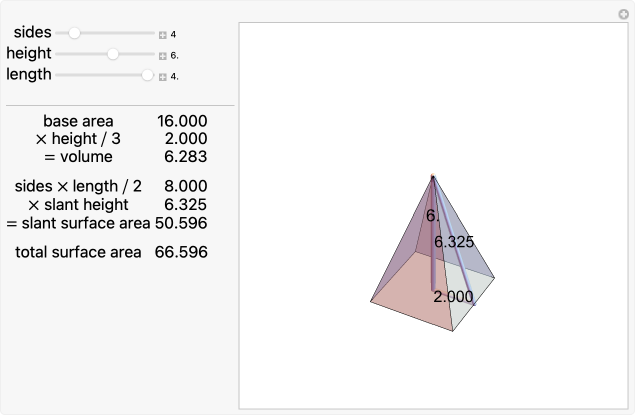Click the height slider thumb
635x416 pixels.
(x=113, y=54)
